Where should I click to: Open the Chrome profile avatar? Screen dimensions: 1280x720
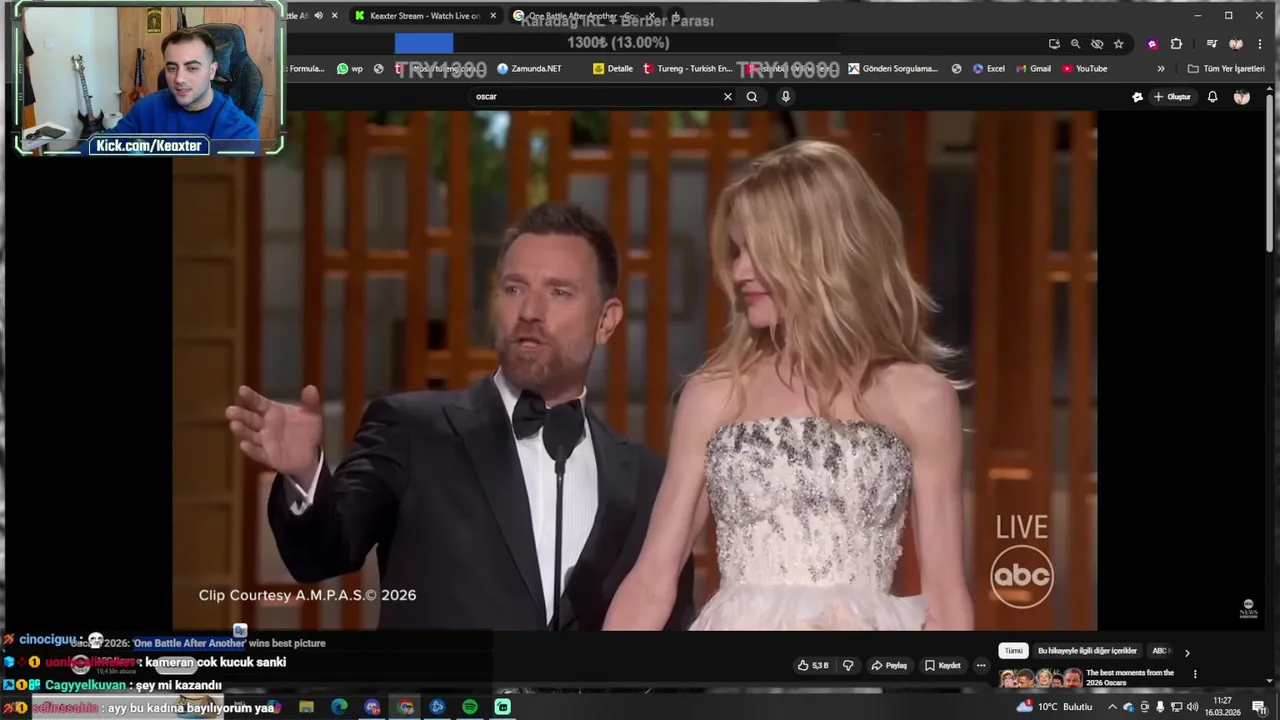(1236, 44)
